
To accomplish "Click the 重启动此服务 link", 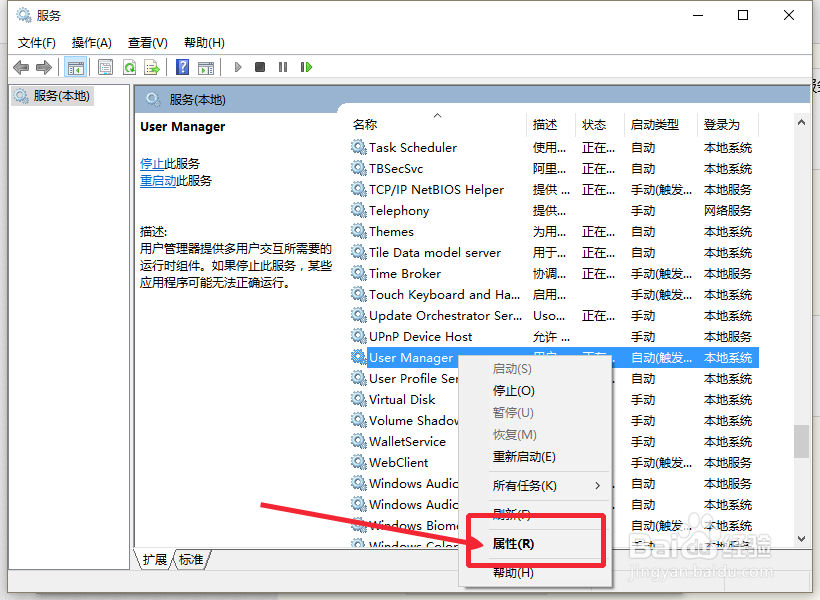I will [x=174, y=181].
